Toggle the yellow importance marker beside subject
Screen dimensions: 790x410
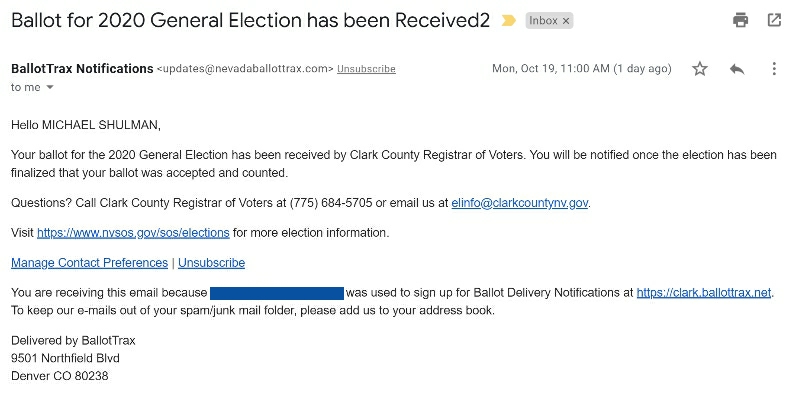click(x=508, y=21)
